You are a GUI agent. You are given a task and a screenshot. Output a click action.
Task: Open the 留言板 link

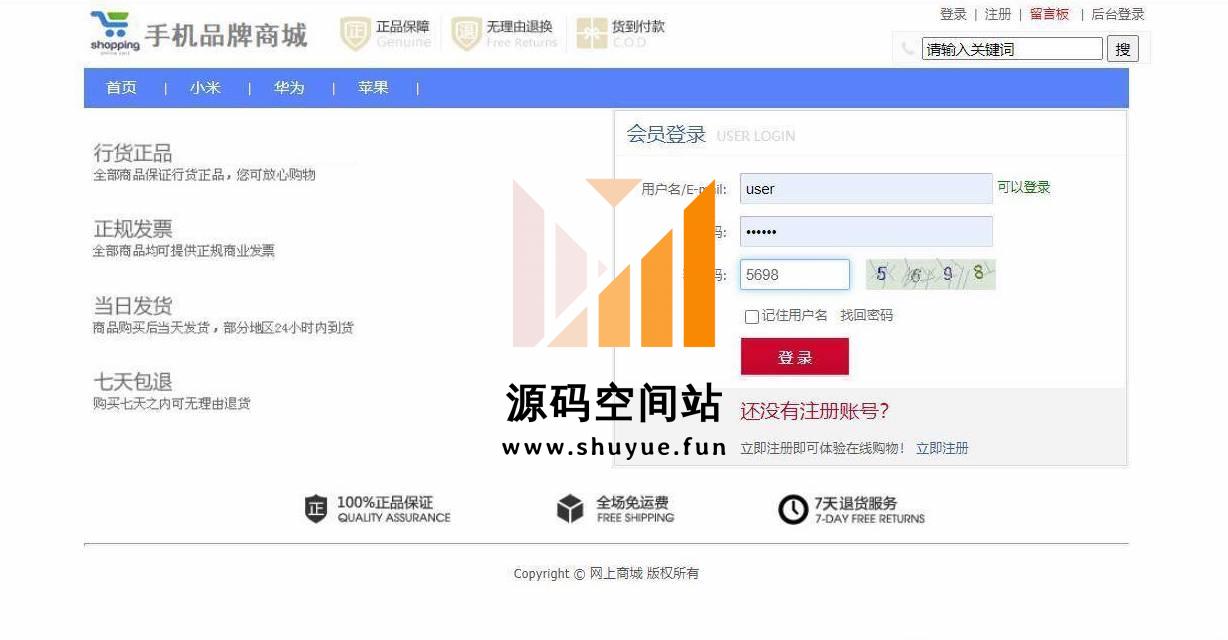(x=1049, y=14)
